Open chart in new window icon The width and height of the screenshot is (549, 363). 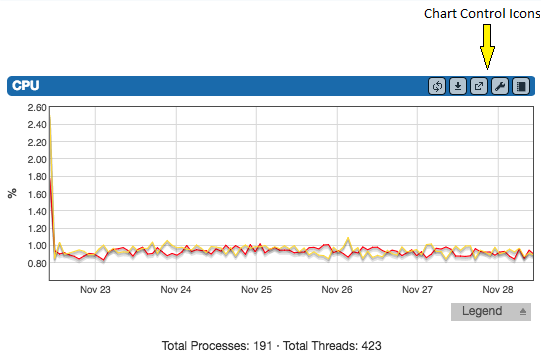(479, 86)
